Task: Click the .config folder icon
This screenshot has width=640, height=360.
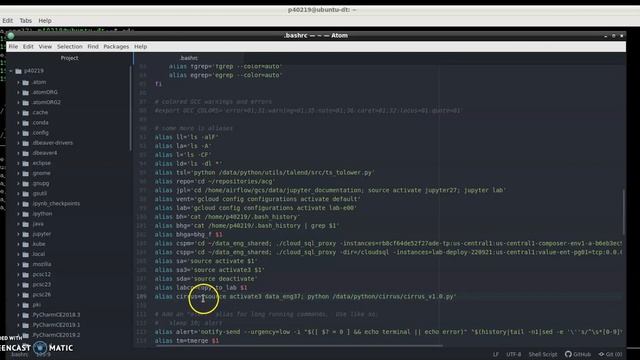Action: [x=26, y=133]
